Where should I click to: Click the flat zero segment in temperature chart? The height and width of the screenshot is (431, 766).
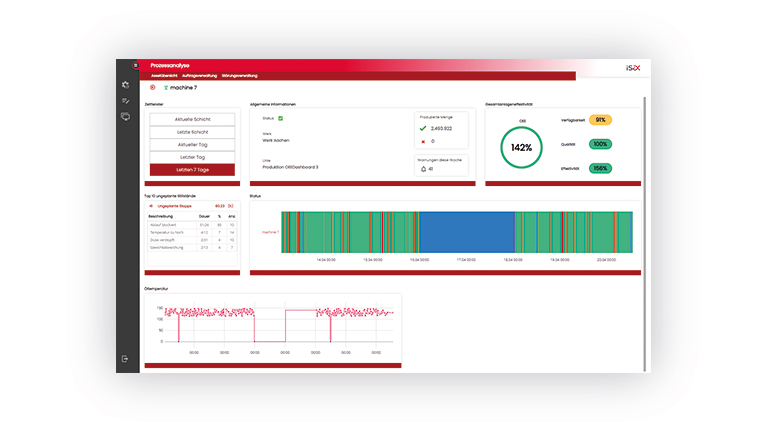tap(270, 341)
